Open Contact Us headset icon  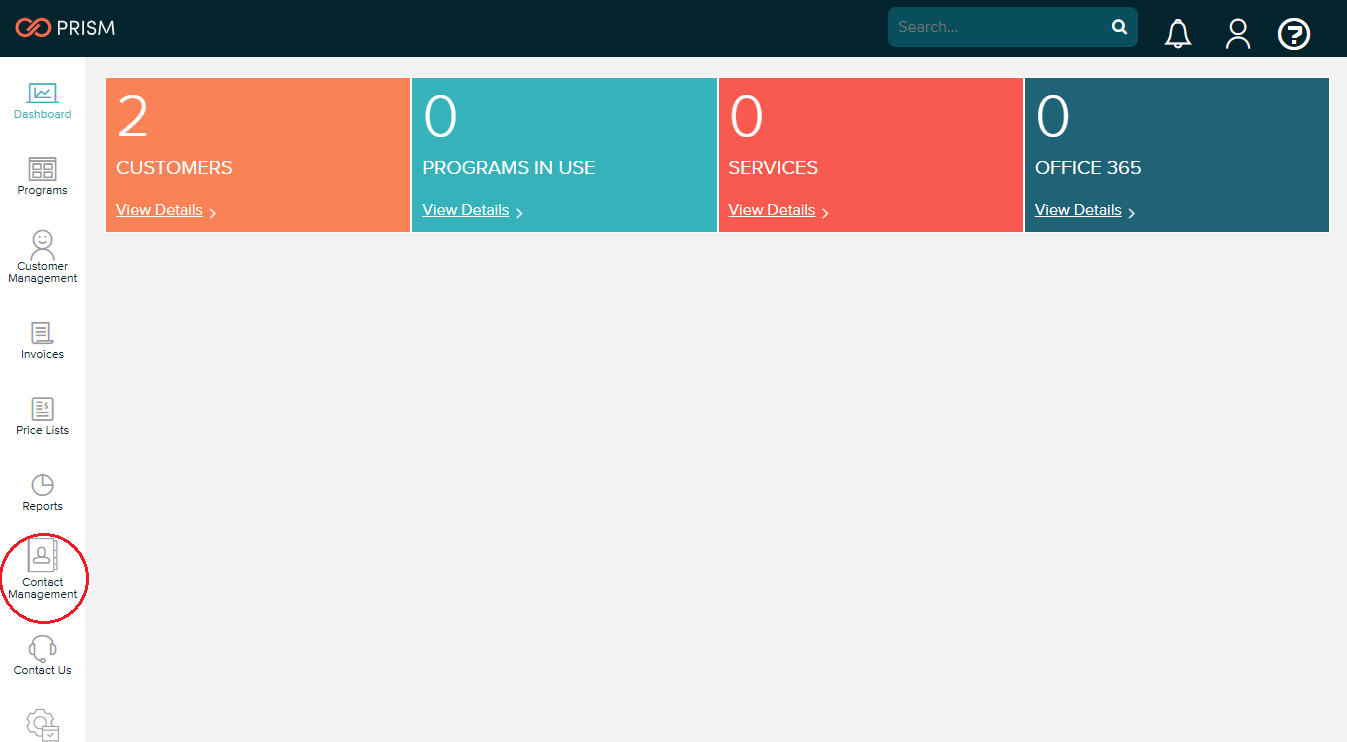coord(42,655)
